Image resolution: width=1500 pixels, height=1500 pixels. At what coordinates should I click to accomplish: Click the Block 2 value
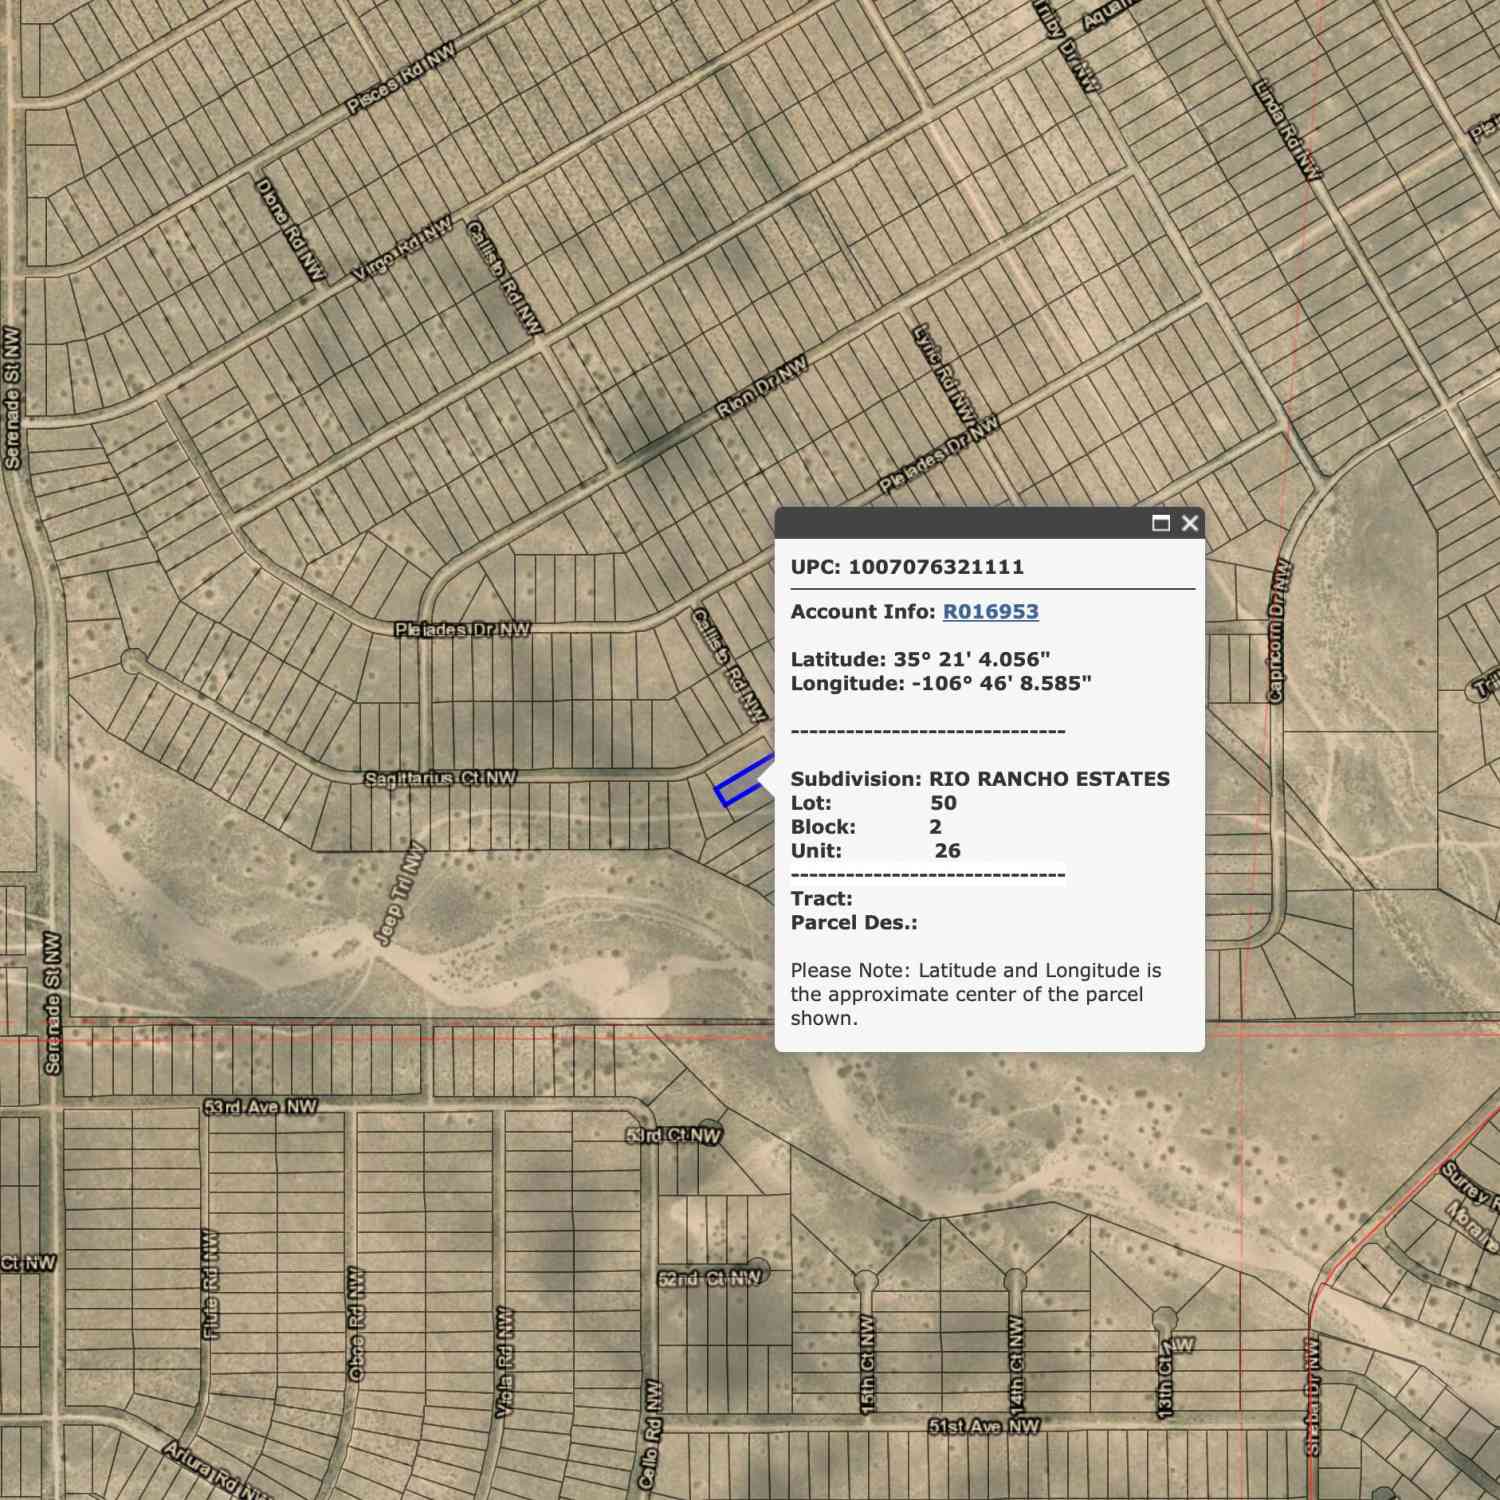935,827
